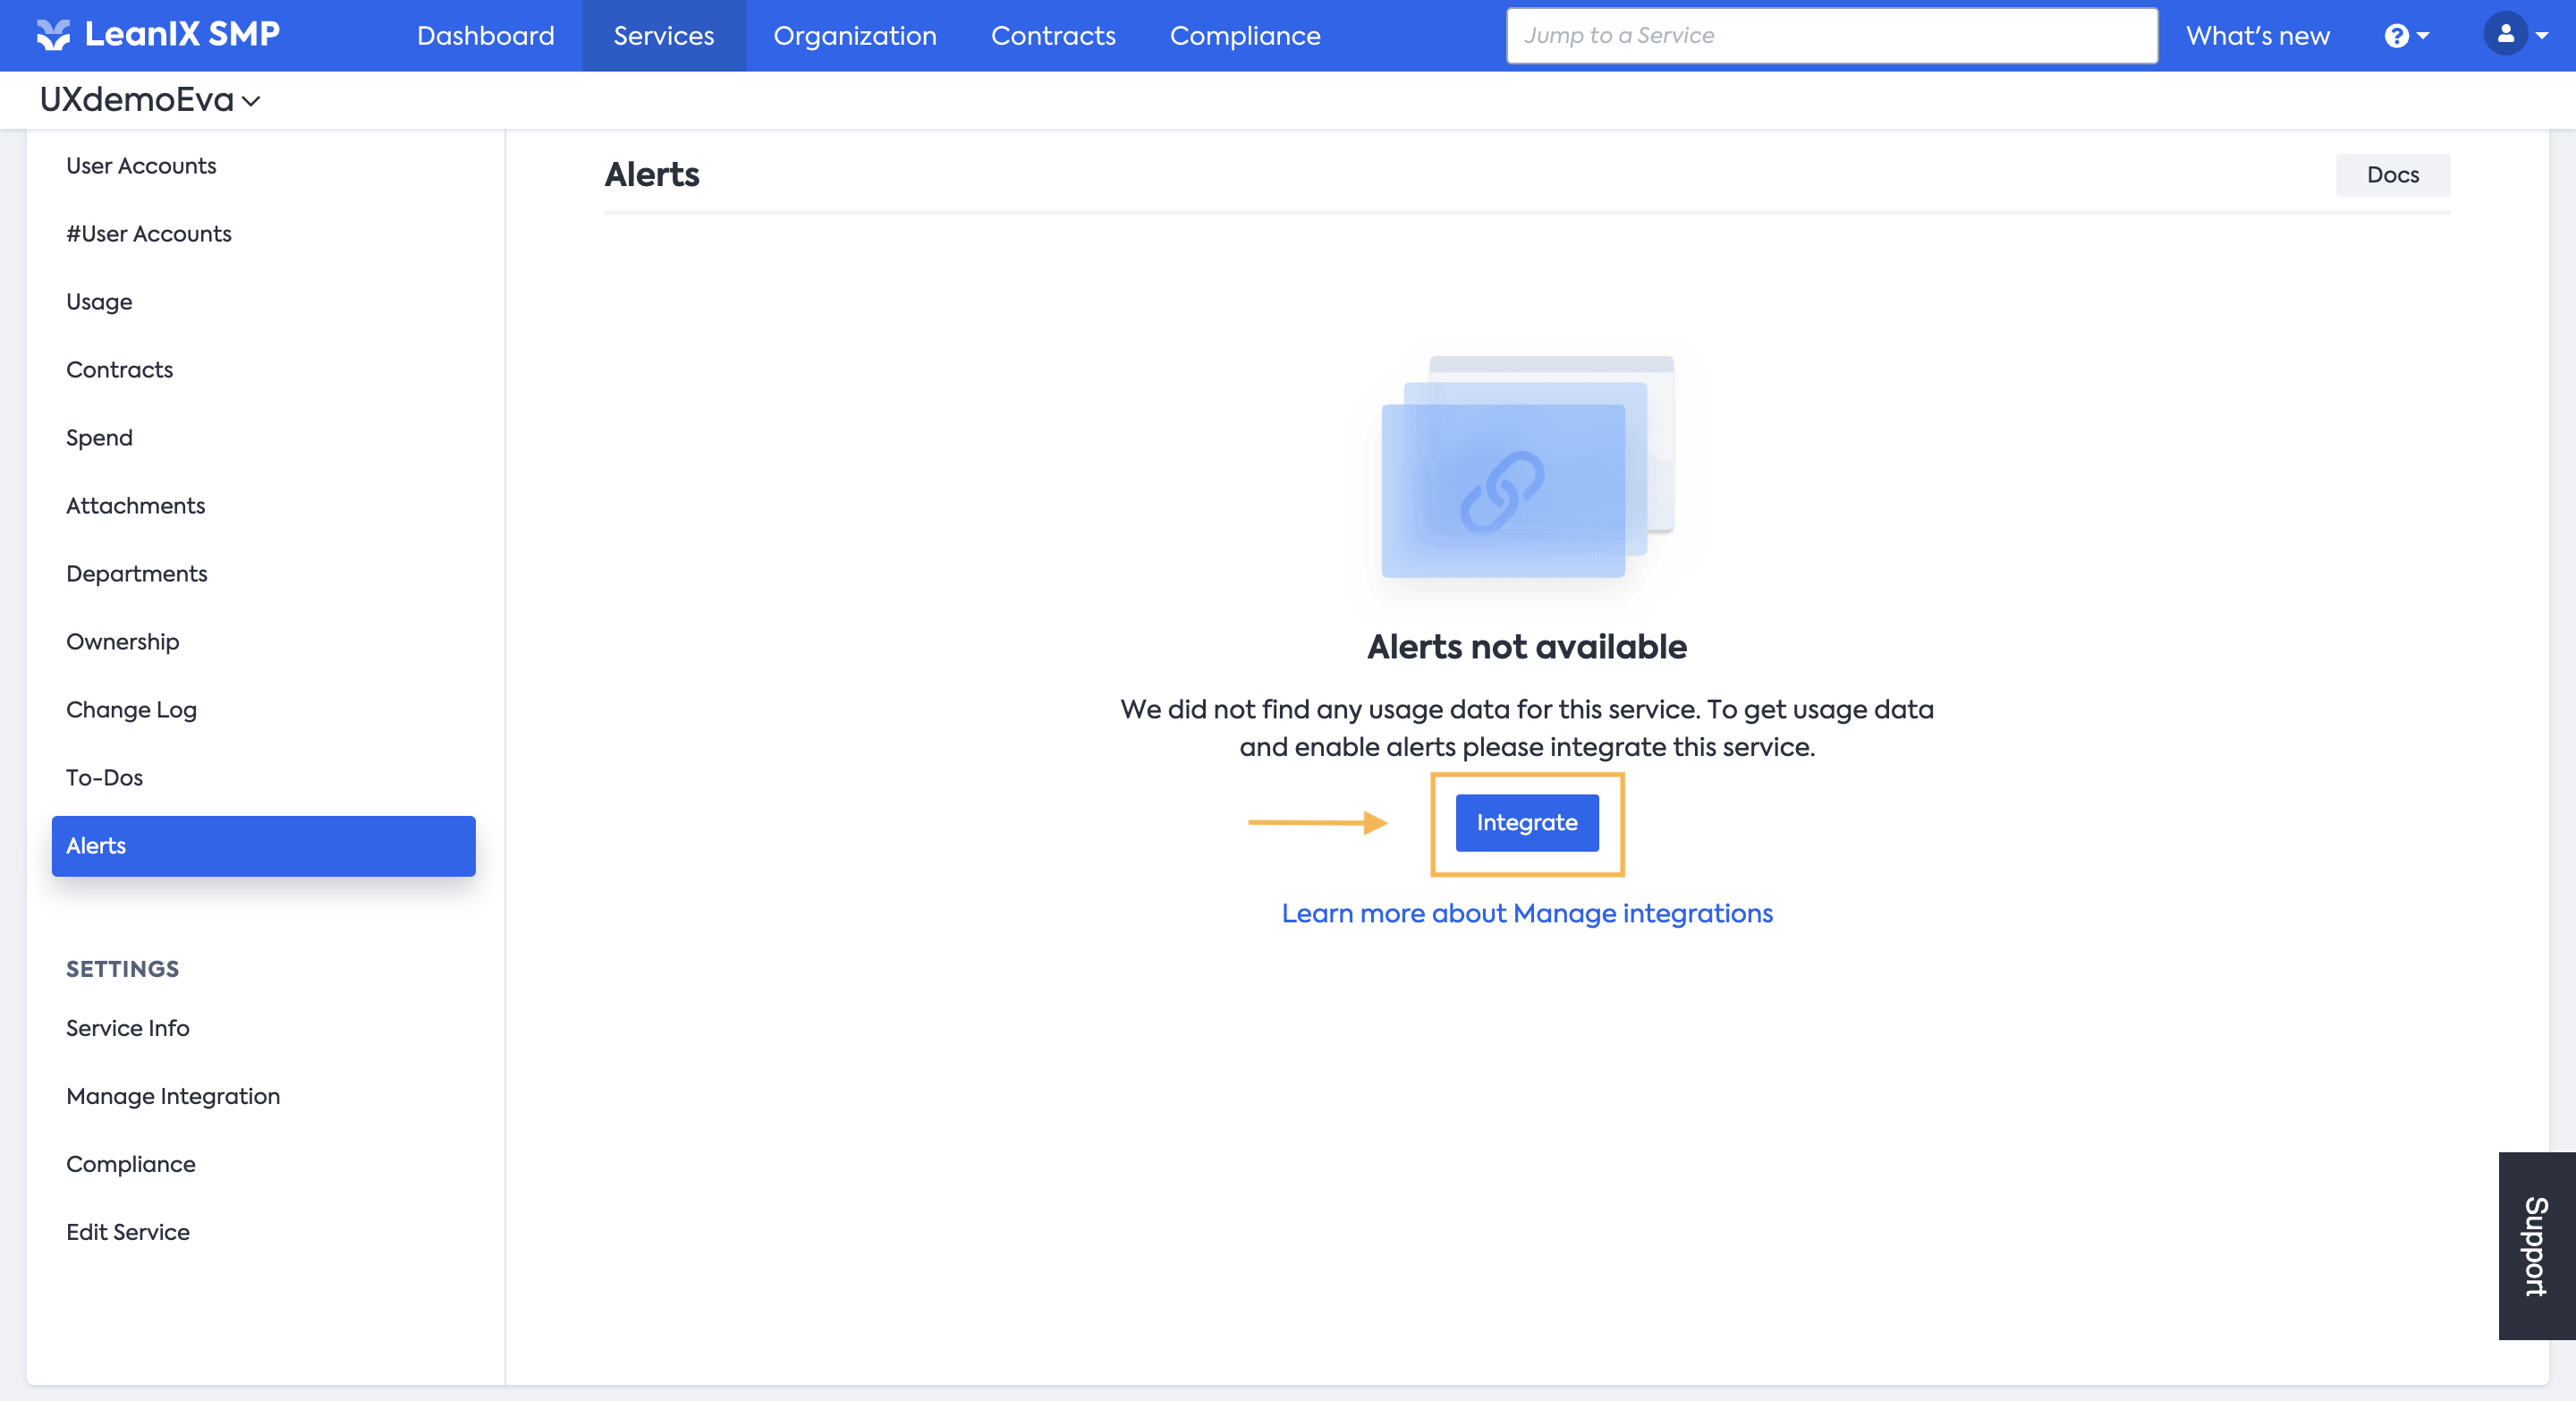Open the Support side tab
Screen dimensions: 2576x1401
click(2536, 1245)
